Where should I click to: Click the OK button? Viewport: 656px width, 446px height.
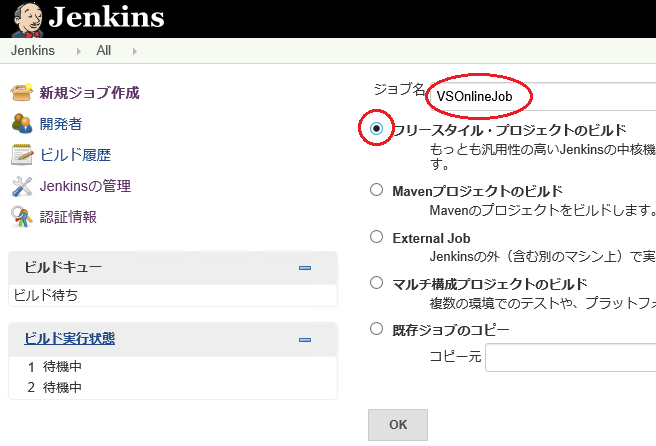pyautogui.click(x=398, y=425)
